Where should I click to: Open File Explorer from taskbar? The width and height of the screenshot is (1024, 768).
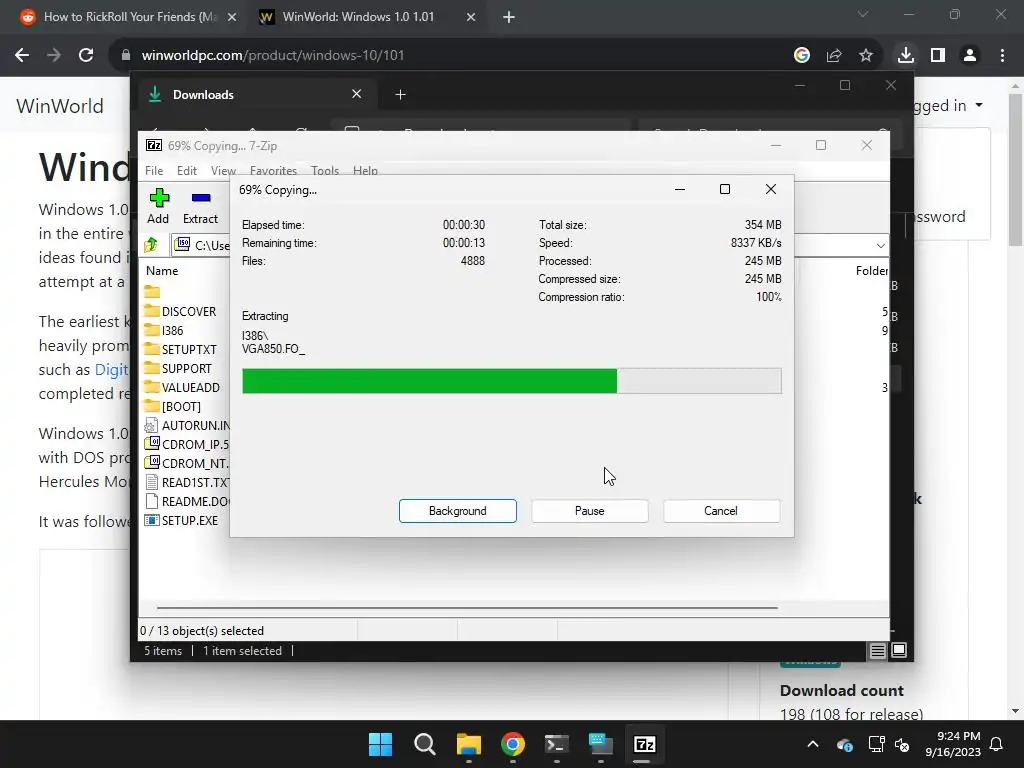[x=469, y=744]
